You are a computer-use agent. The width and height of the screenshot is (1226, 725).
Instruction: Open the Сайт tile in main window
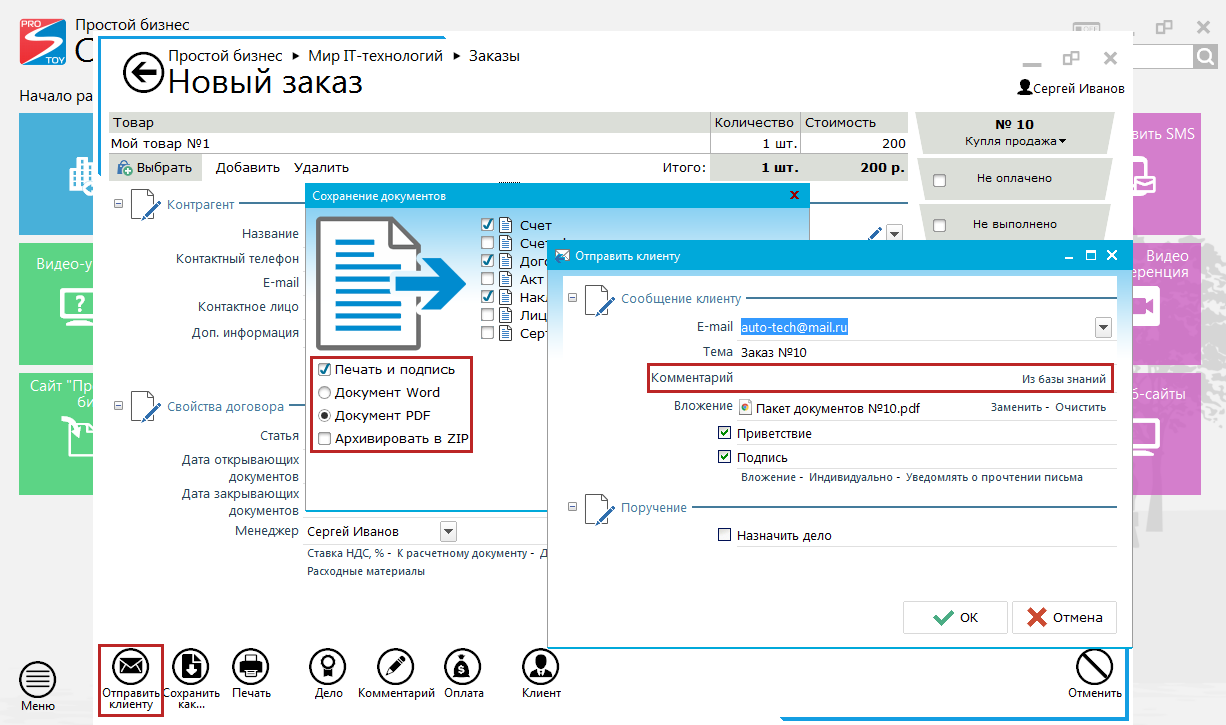(x=57, y=434)
